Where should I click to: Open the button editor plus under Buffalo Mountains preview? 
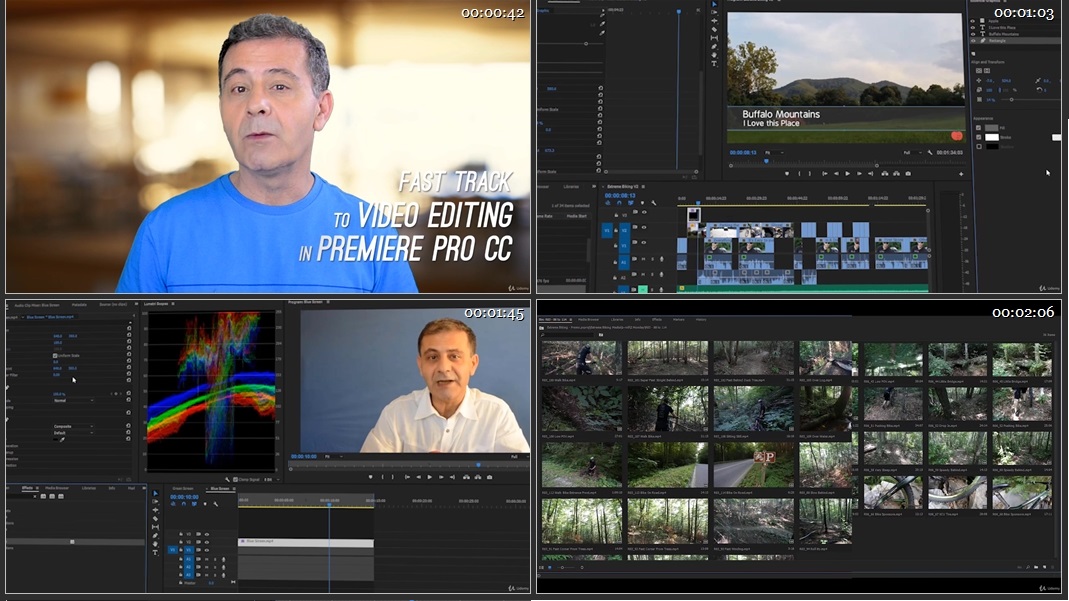[961, 174]
